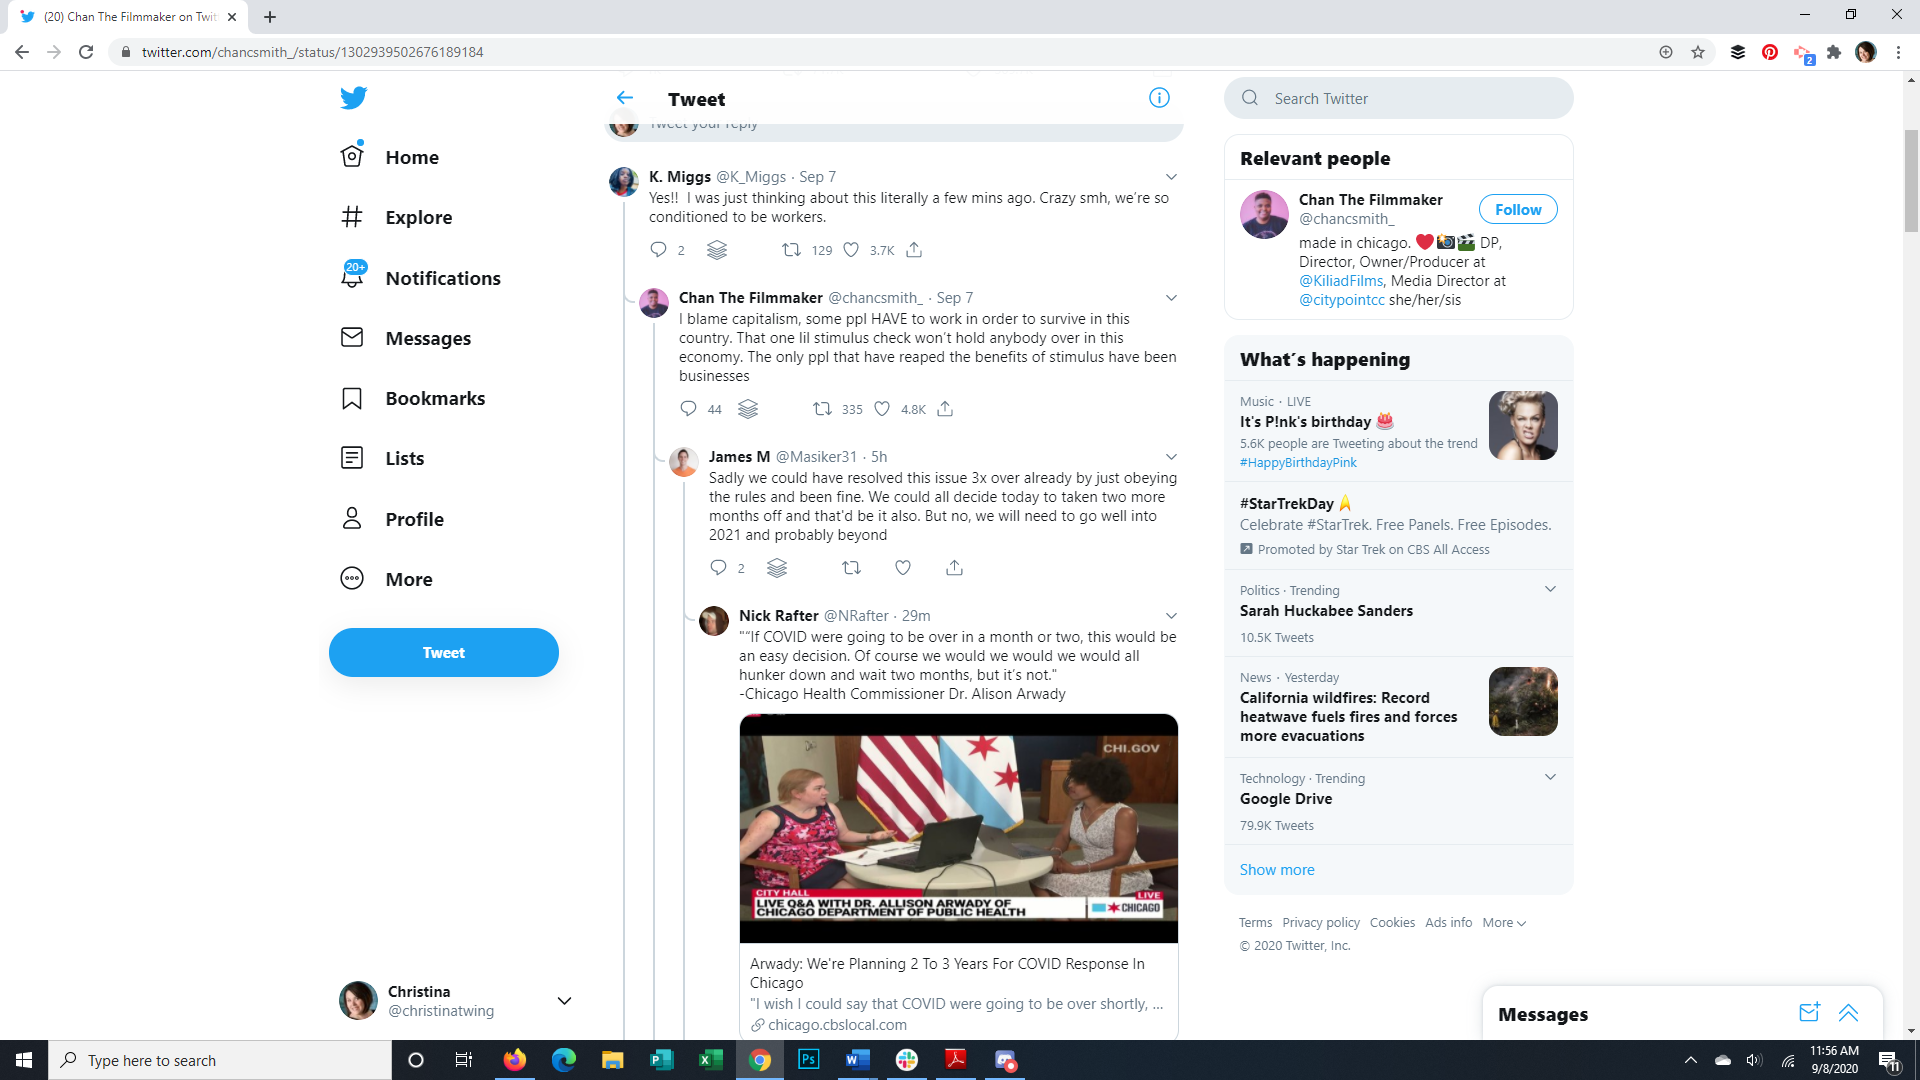Open Explore from the sidebar menu
The image size is (1920, 1080).
(x=418, y=217)
